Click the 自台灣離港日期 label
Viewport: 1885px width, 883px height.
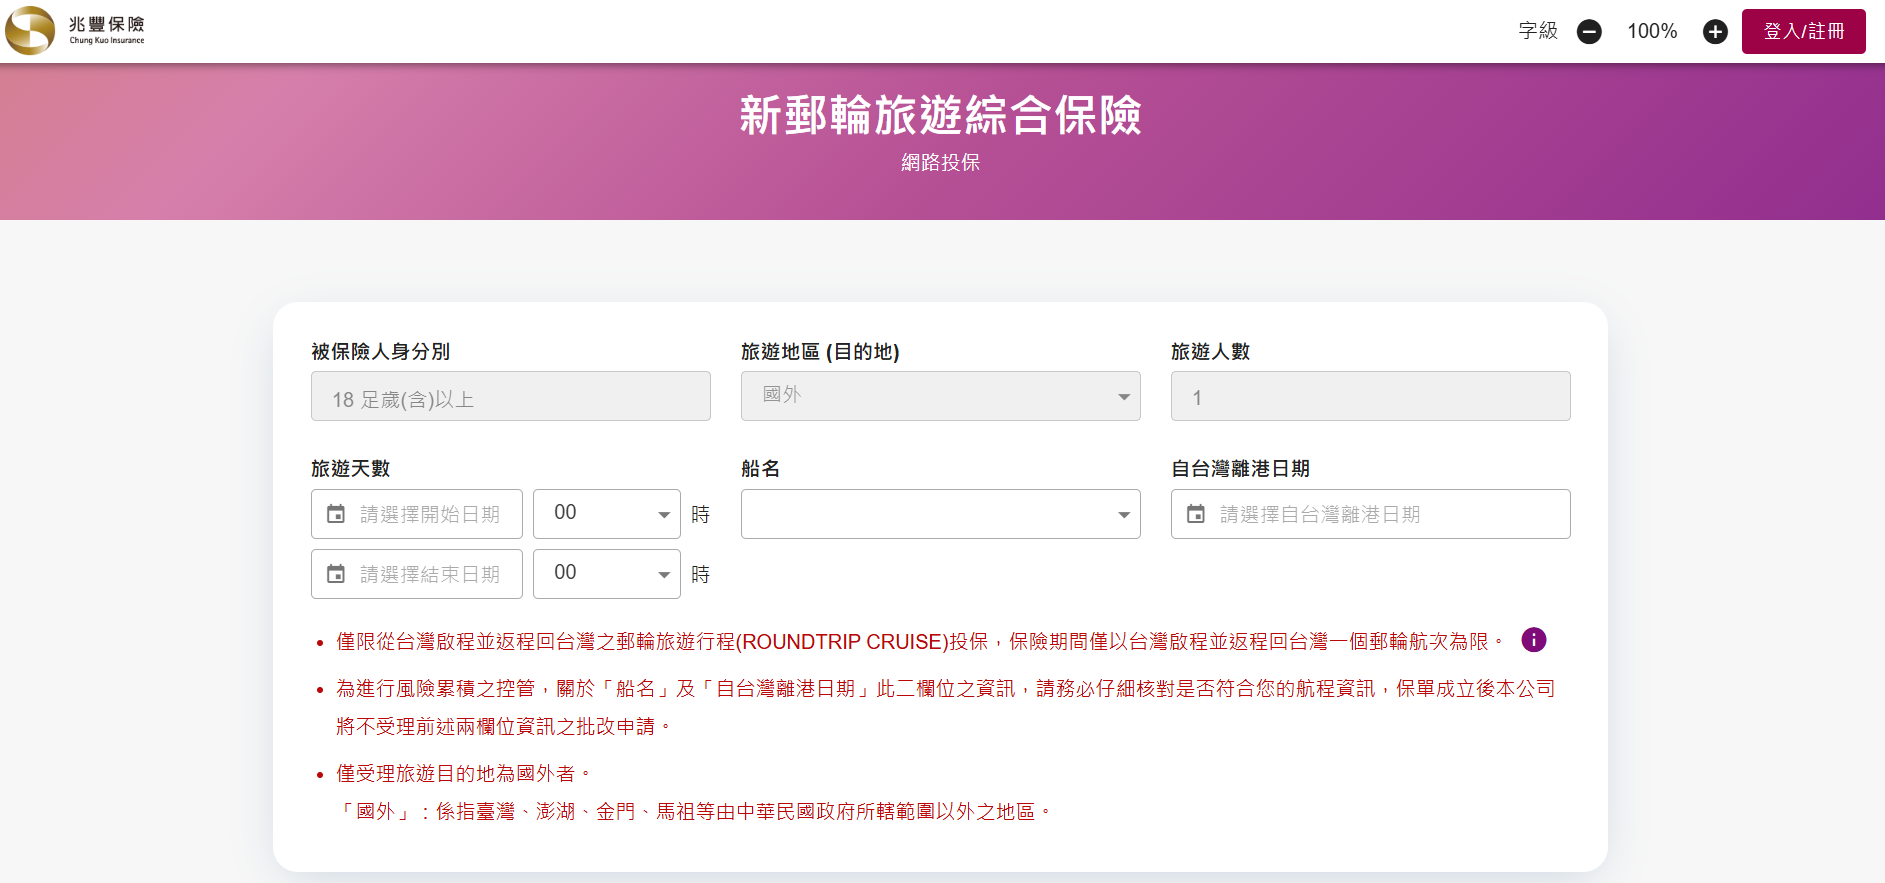[x=1240, y=468]
